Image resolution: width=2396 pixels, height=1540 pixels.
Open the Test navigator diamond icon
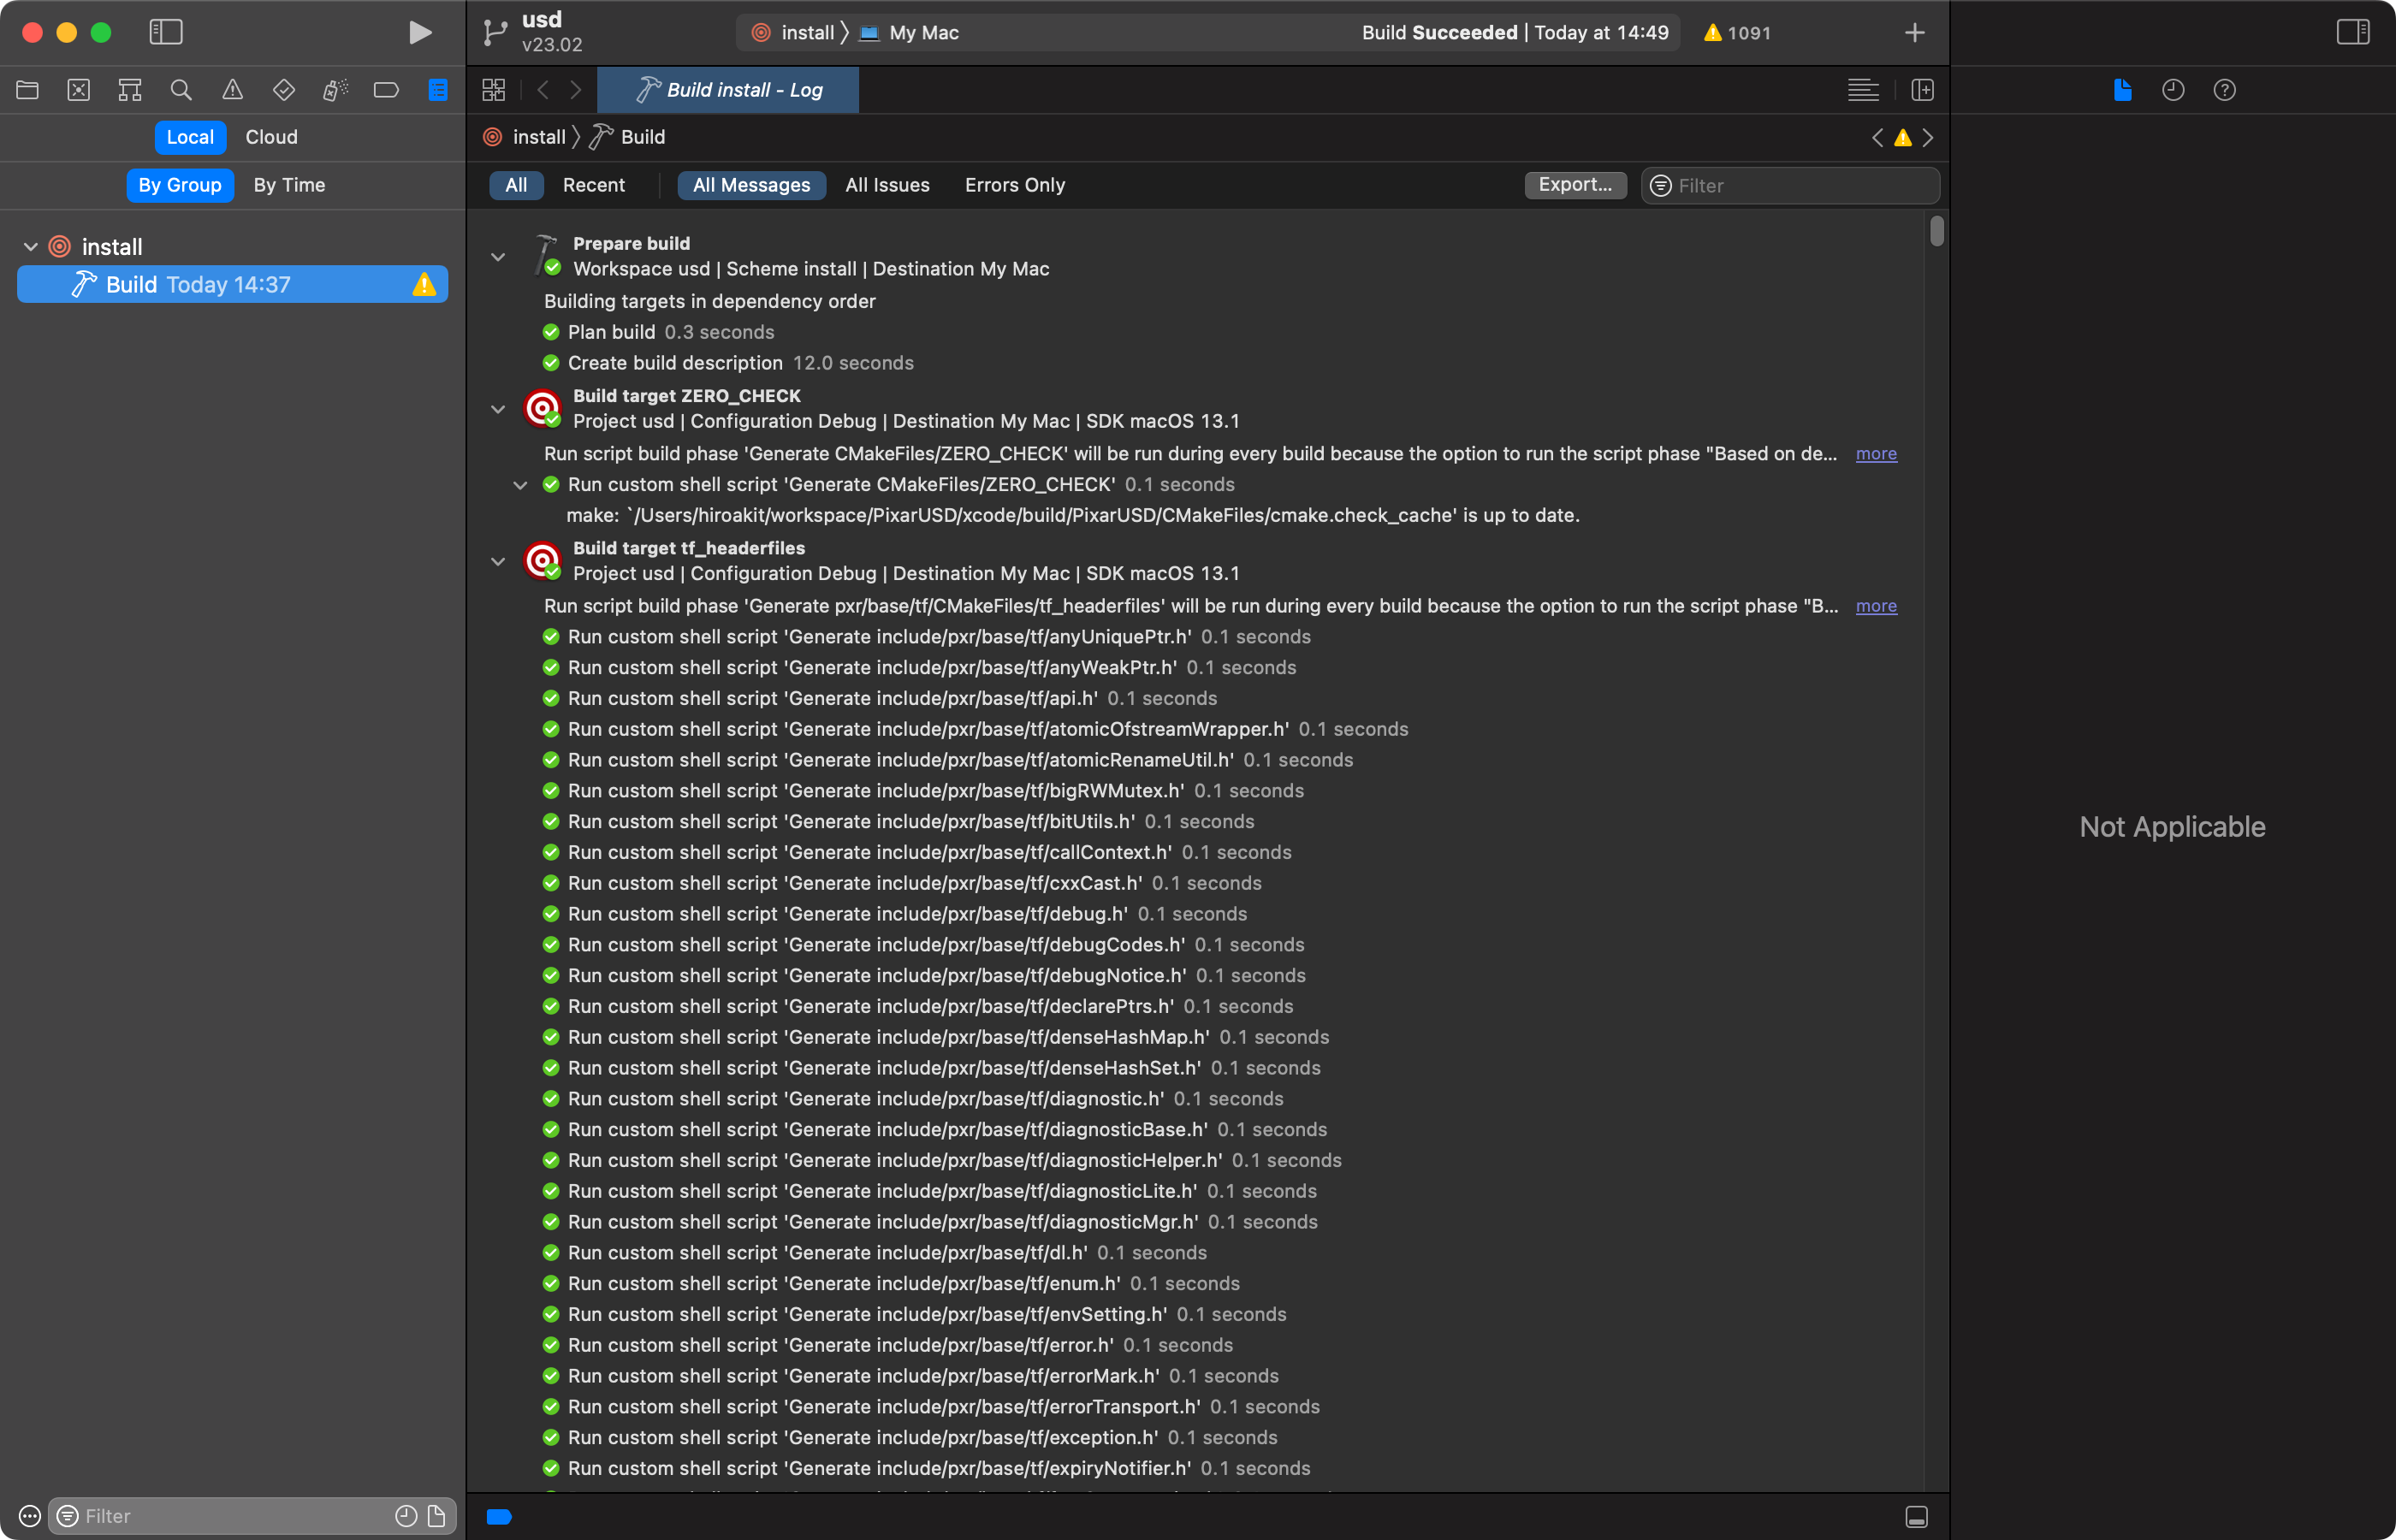click(284, 90)
